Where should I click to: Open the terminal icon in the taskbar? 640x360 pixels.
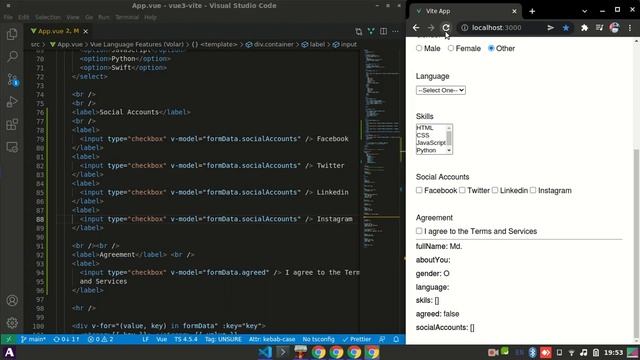point(282,352)
